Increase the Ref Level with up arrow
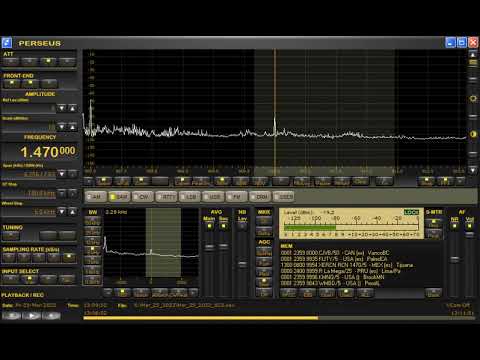The height and width of the screenshot is (360, 480). [72, 108]
